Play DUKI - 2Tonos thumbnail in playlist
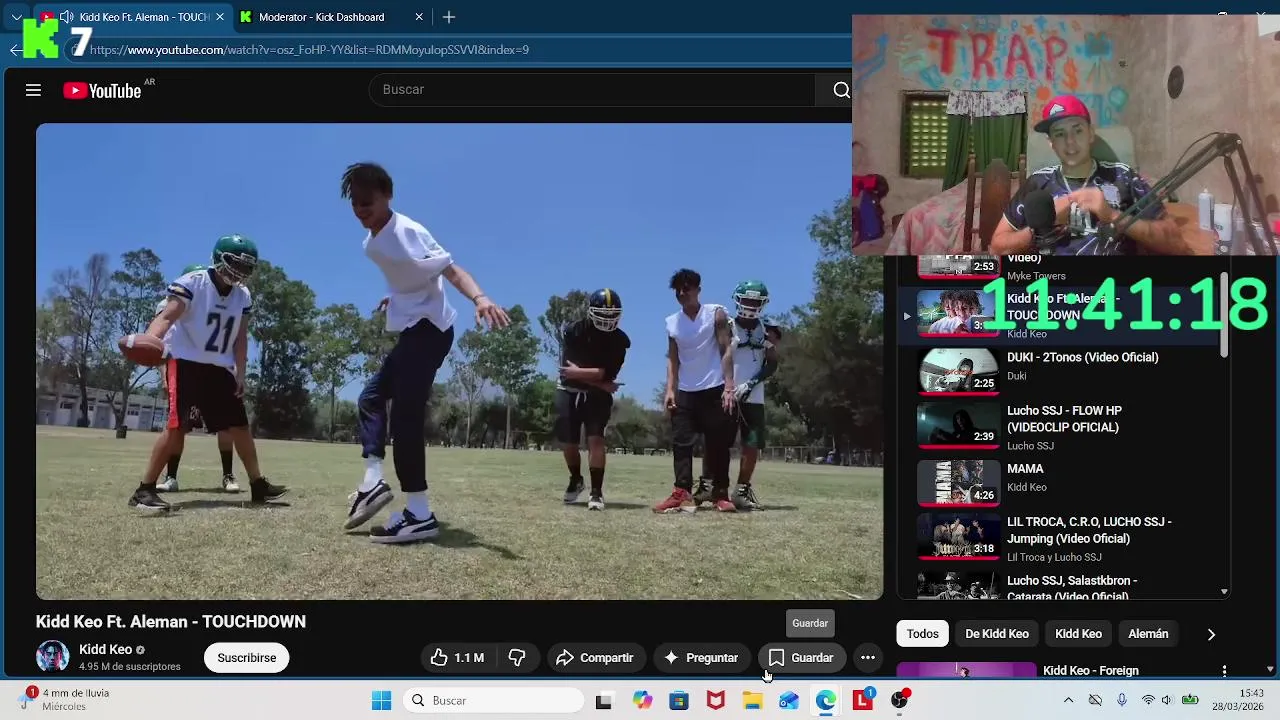This screenshot has height=720, width=1280. pos(958,371)
